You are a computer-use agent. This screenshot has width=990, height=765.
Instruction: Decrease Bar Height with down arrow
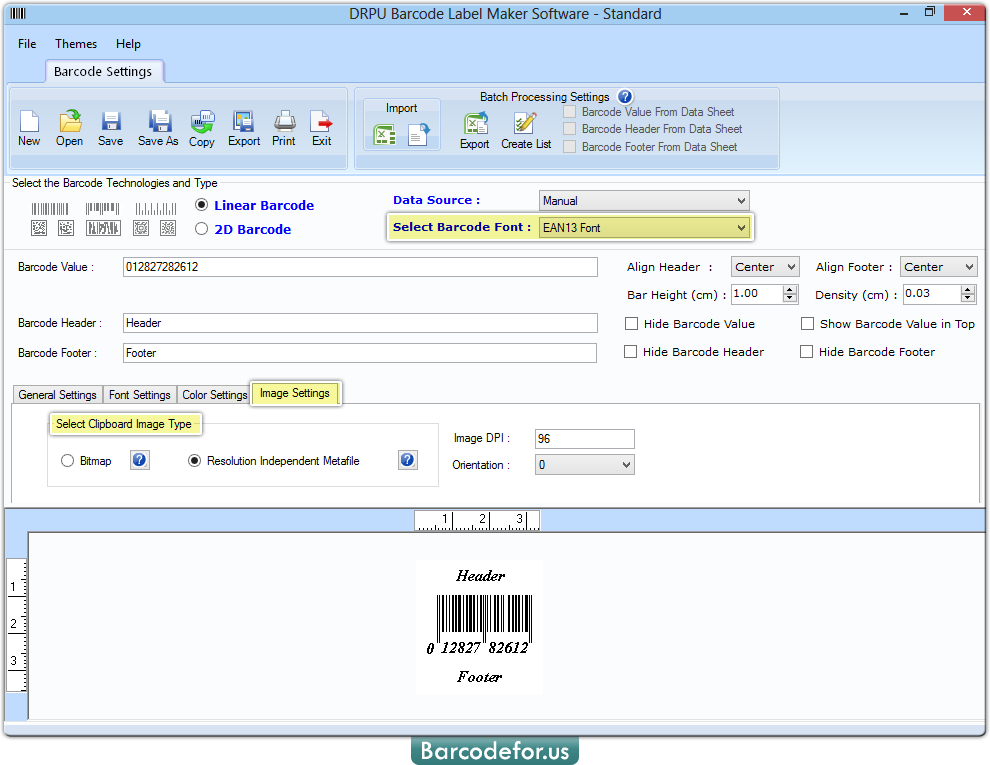click(790, 299)
